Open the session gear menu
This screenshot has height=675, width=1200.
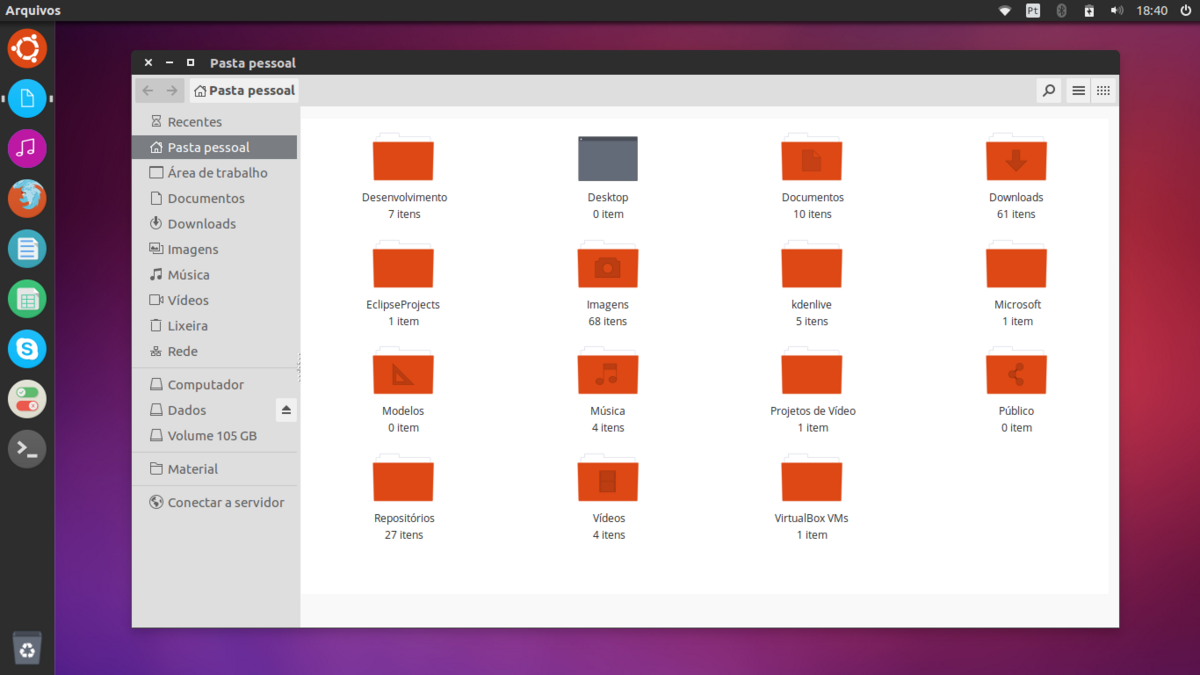(1185, 10)
